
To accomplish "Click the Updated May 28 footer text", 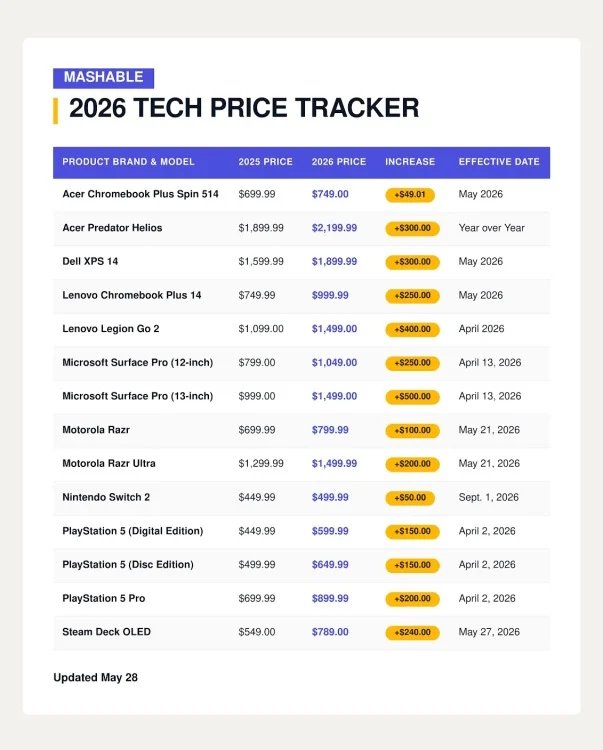I will tap(95, 677).
